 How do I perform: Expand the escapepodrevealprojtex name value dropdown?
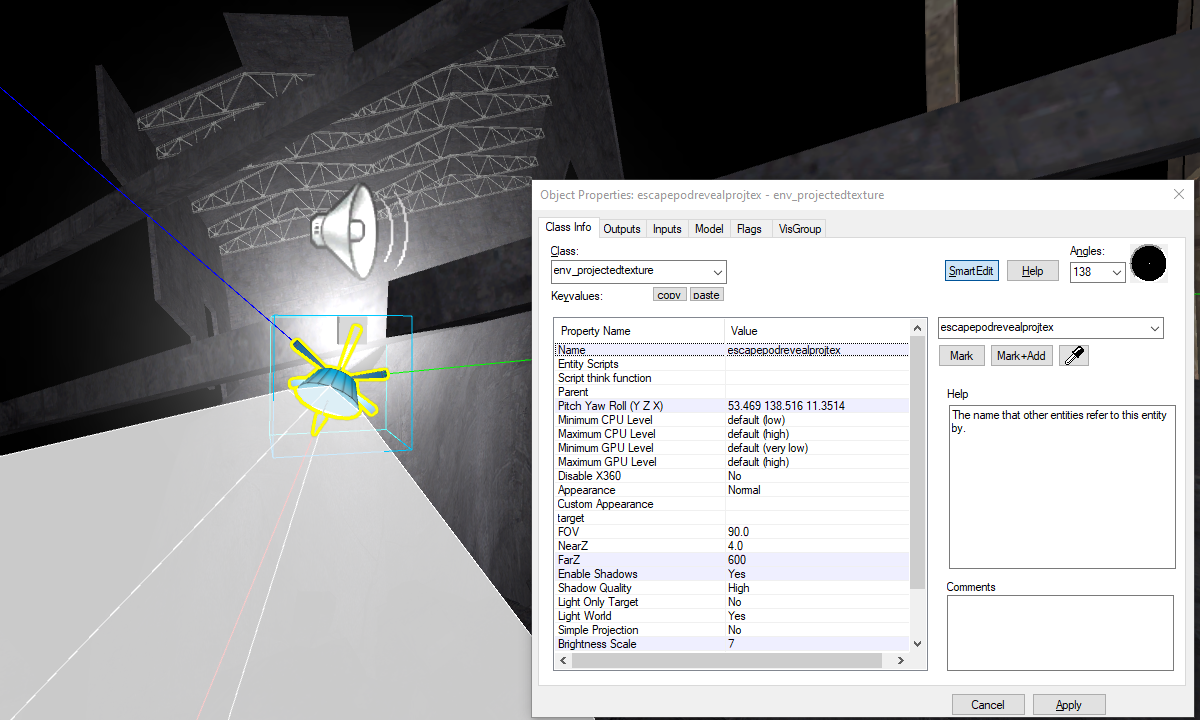click(1155, 327)
